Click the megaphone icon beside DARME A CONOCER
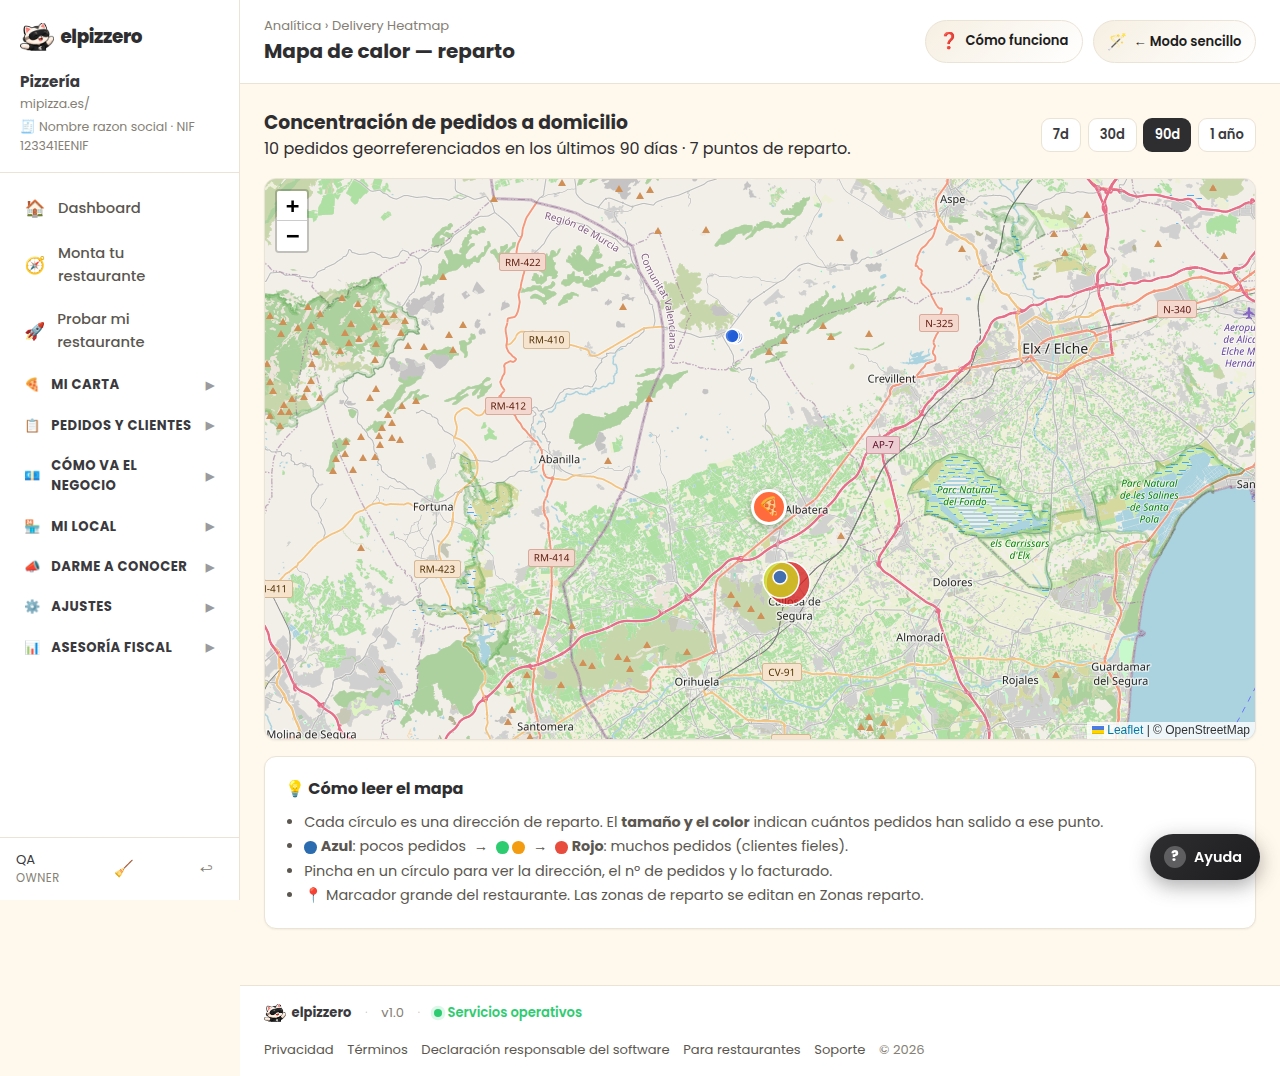Screen dimensions: 1280x1076 coord(32,567)
